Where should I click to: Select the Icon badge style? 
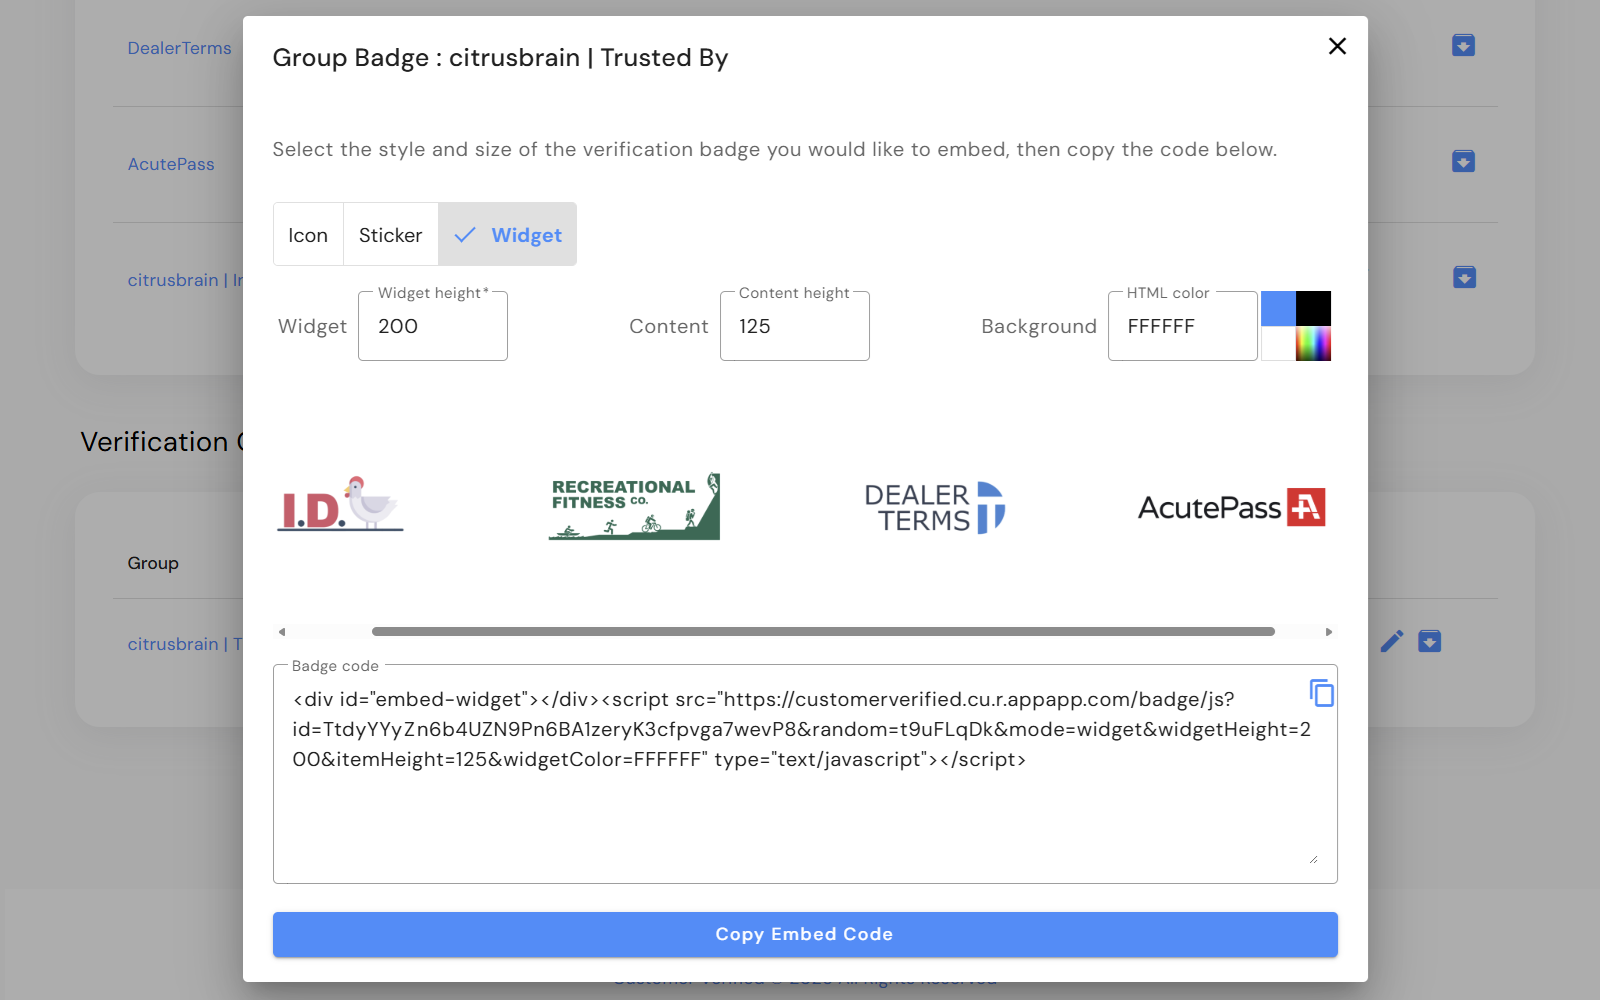[308, 235]
